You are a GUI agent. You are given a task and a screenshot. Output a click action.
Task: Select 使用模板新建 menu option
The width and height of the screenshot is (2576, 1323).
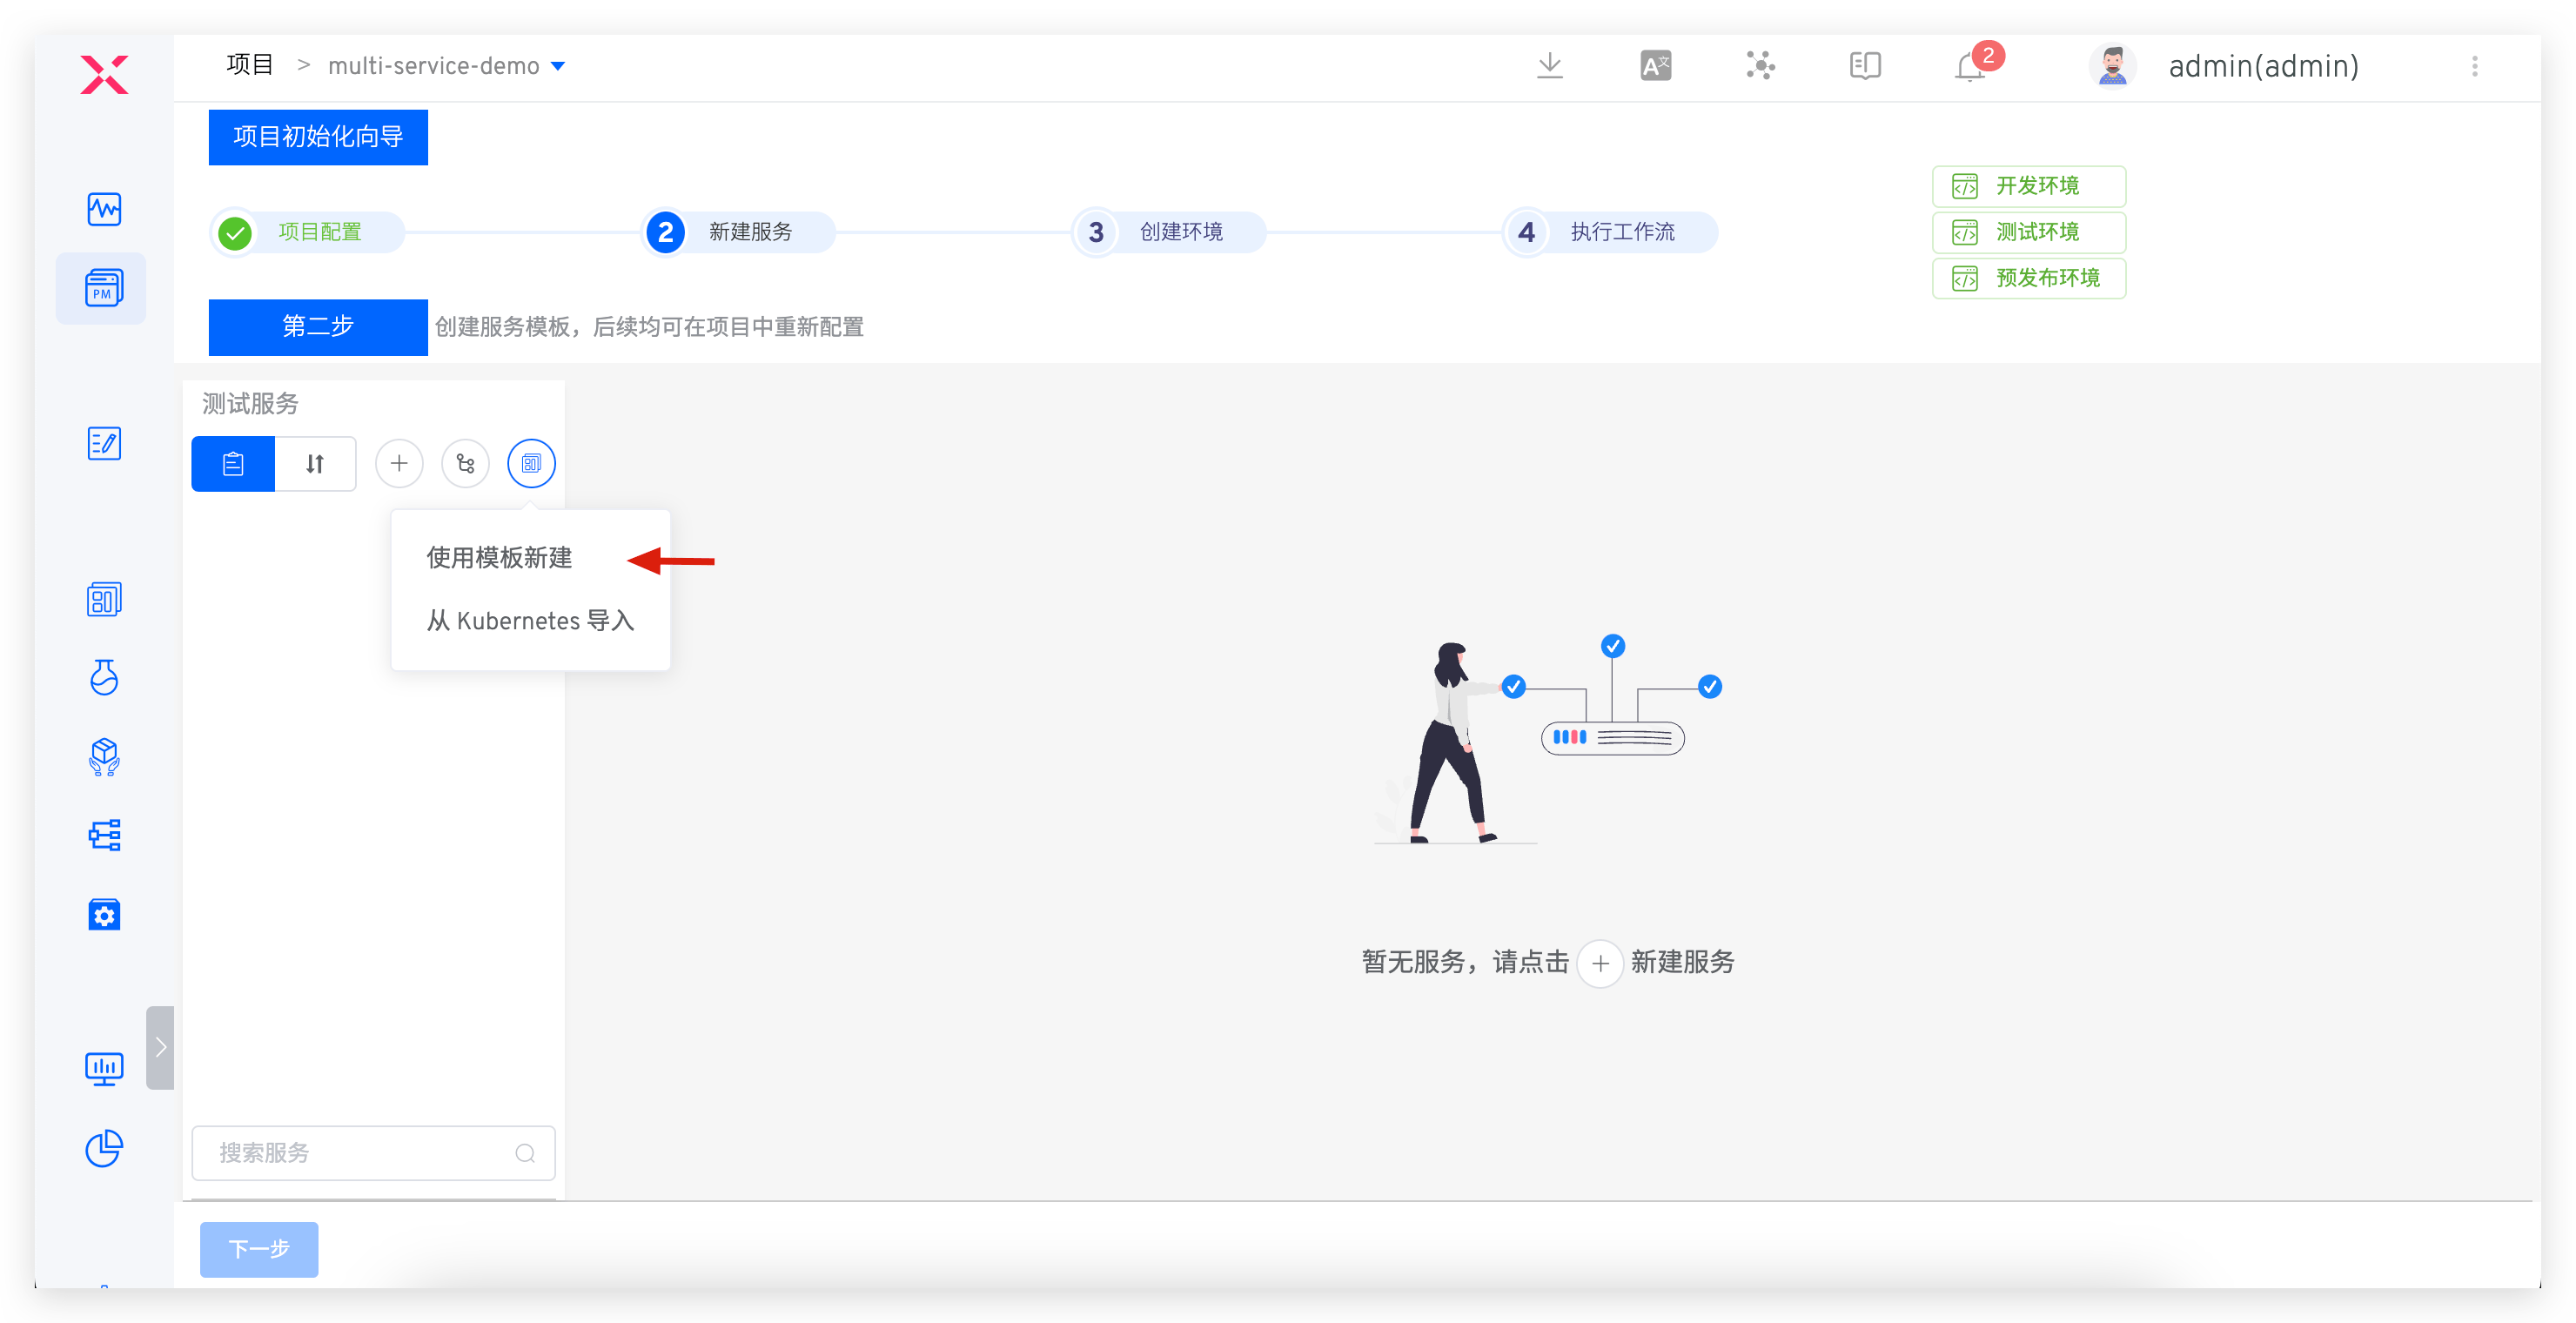(x=499, y=558)
